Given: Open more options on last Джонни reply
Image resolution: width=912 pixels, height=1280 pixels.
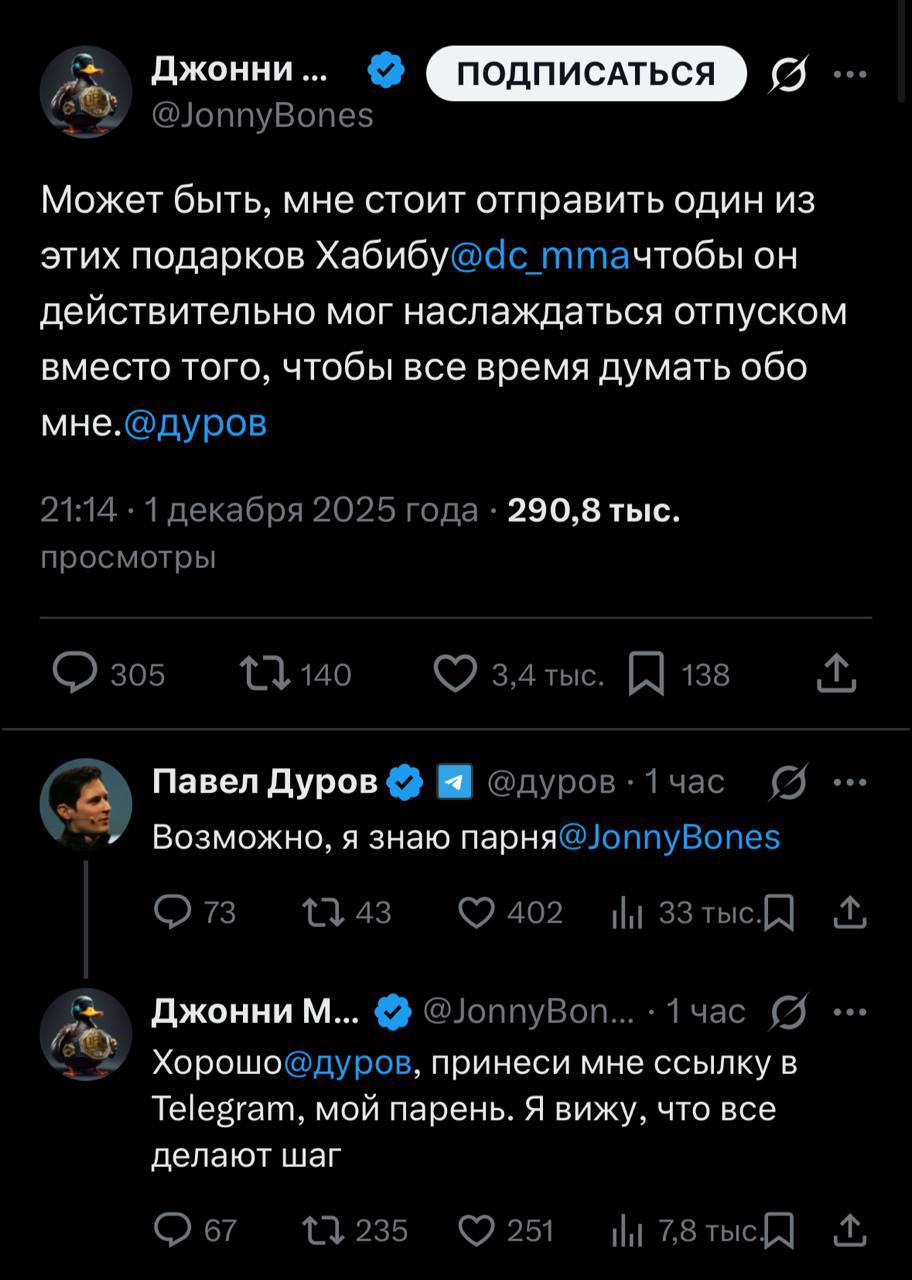Looking at the screenshot, I should point(850,1012).
